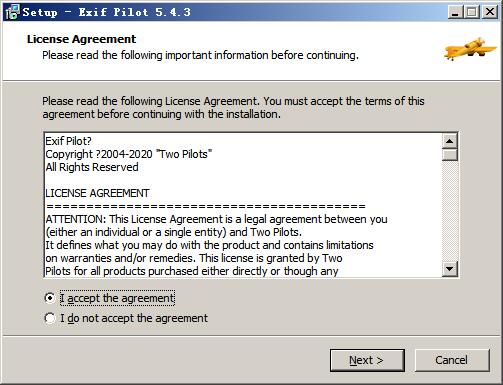The width and height of the screenshot is (503, 385).
Task: Minimize the Setup window
Action: pos(455,12)
